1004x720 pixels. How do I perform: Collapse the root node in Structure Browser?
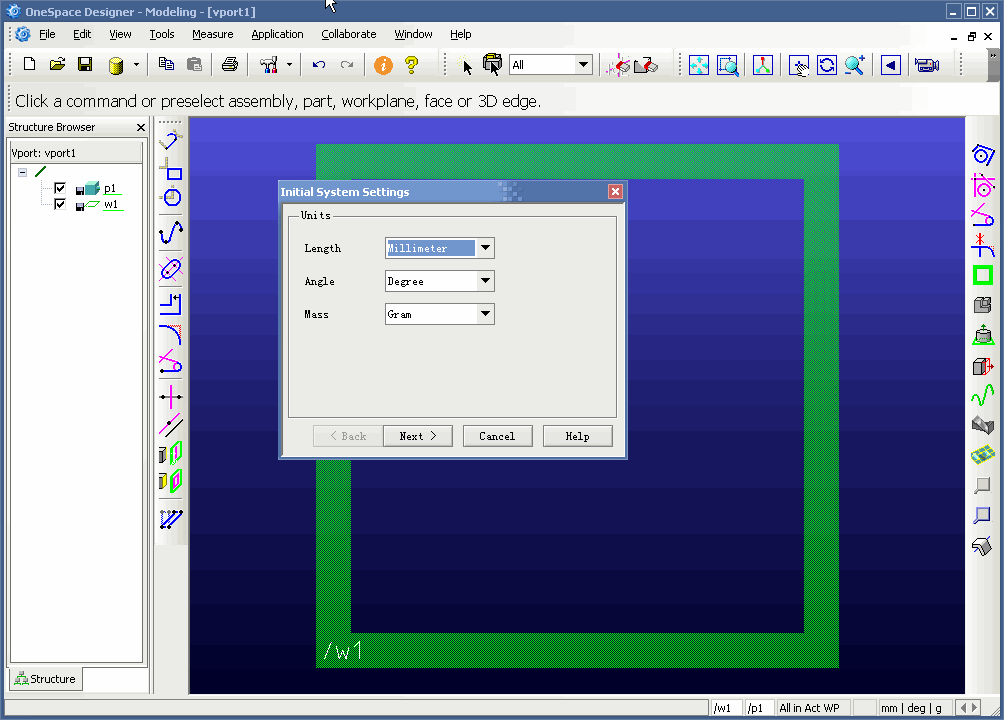click(x=22, y=172)
